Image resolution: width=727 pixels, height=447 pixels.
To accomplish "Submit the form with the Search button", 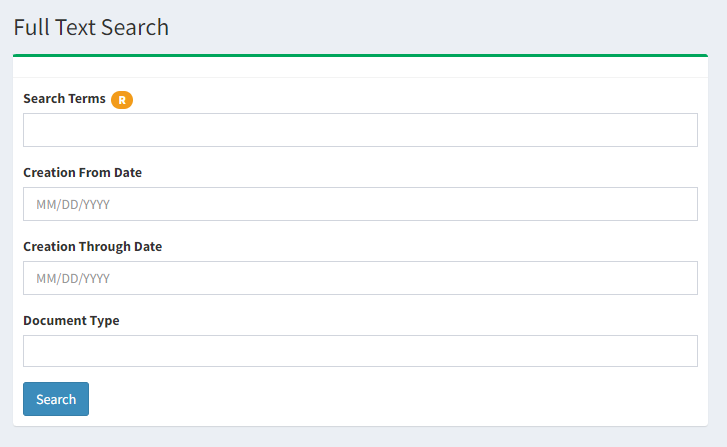I will [x=56, y=399].
